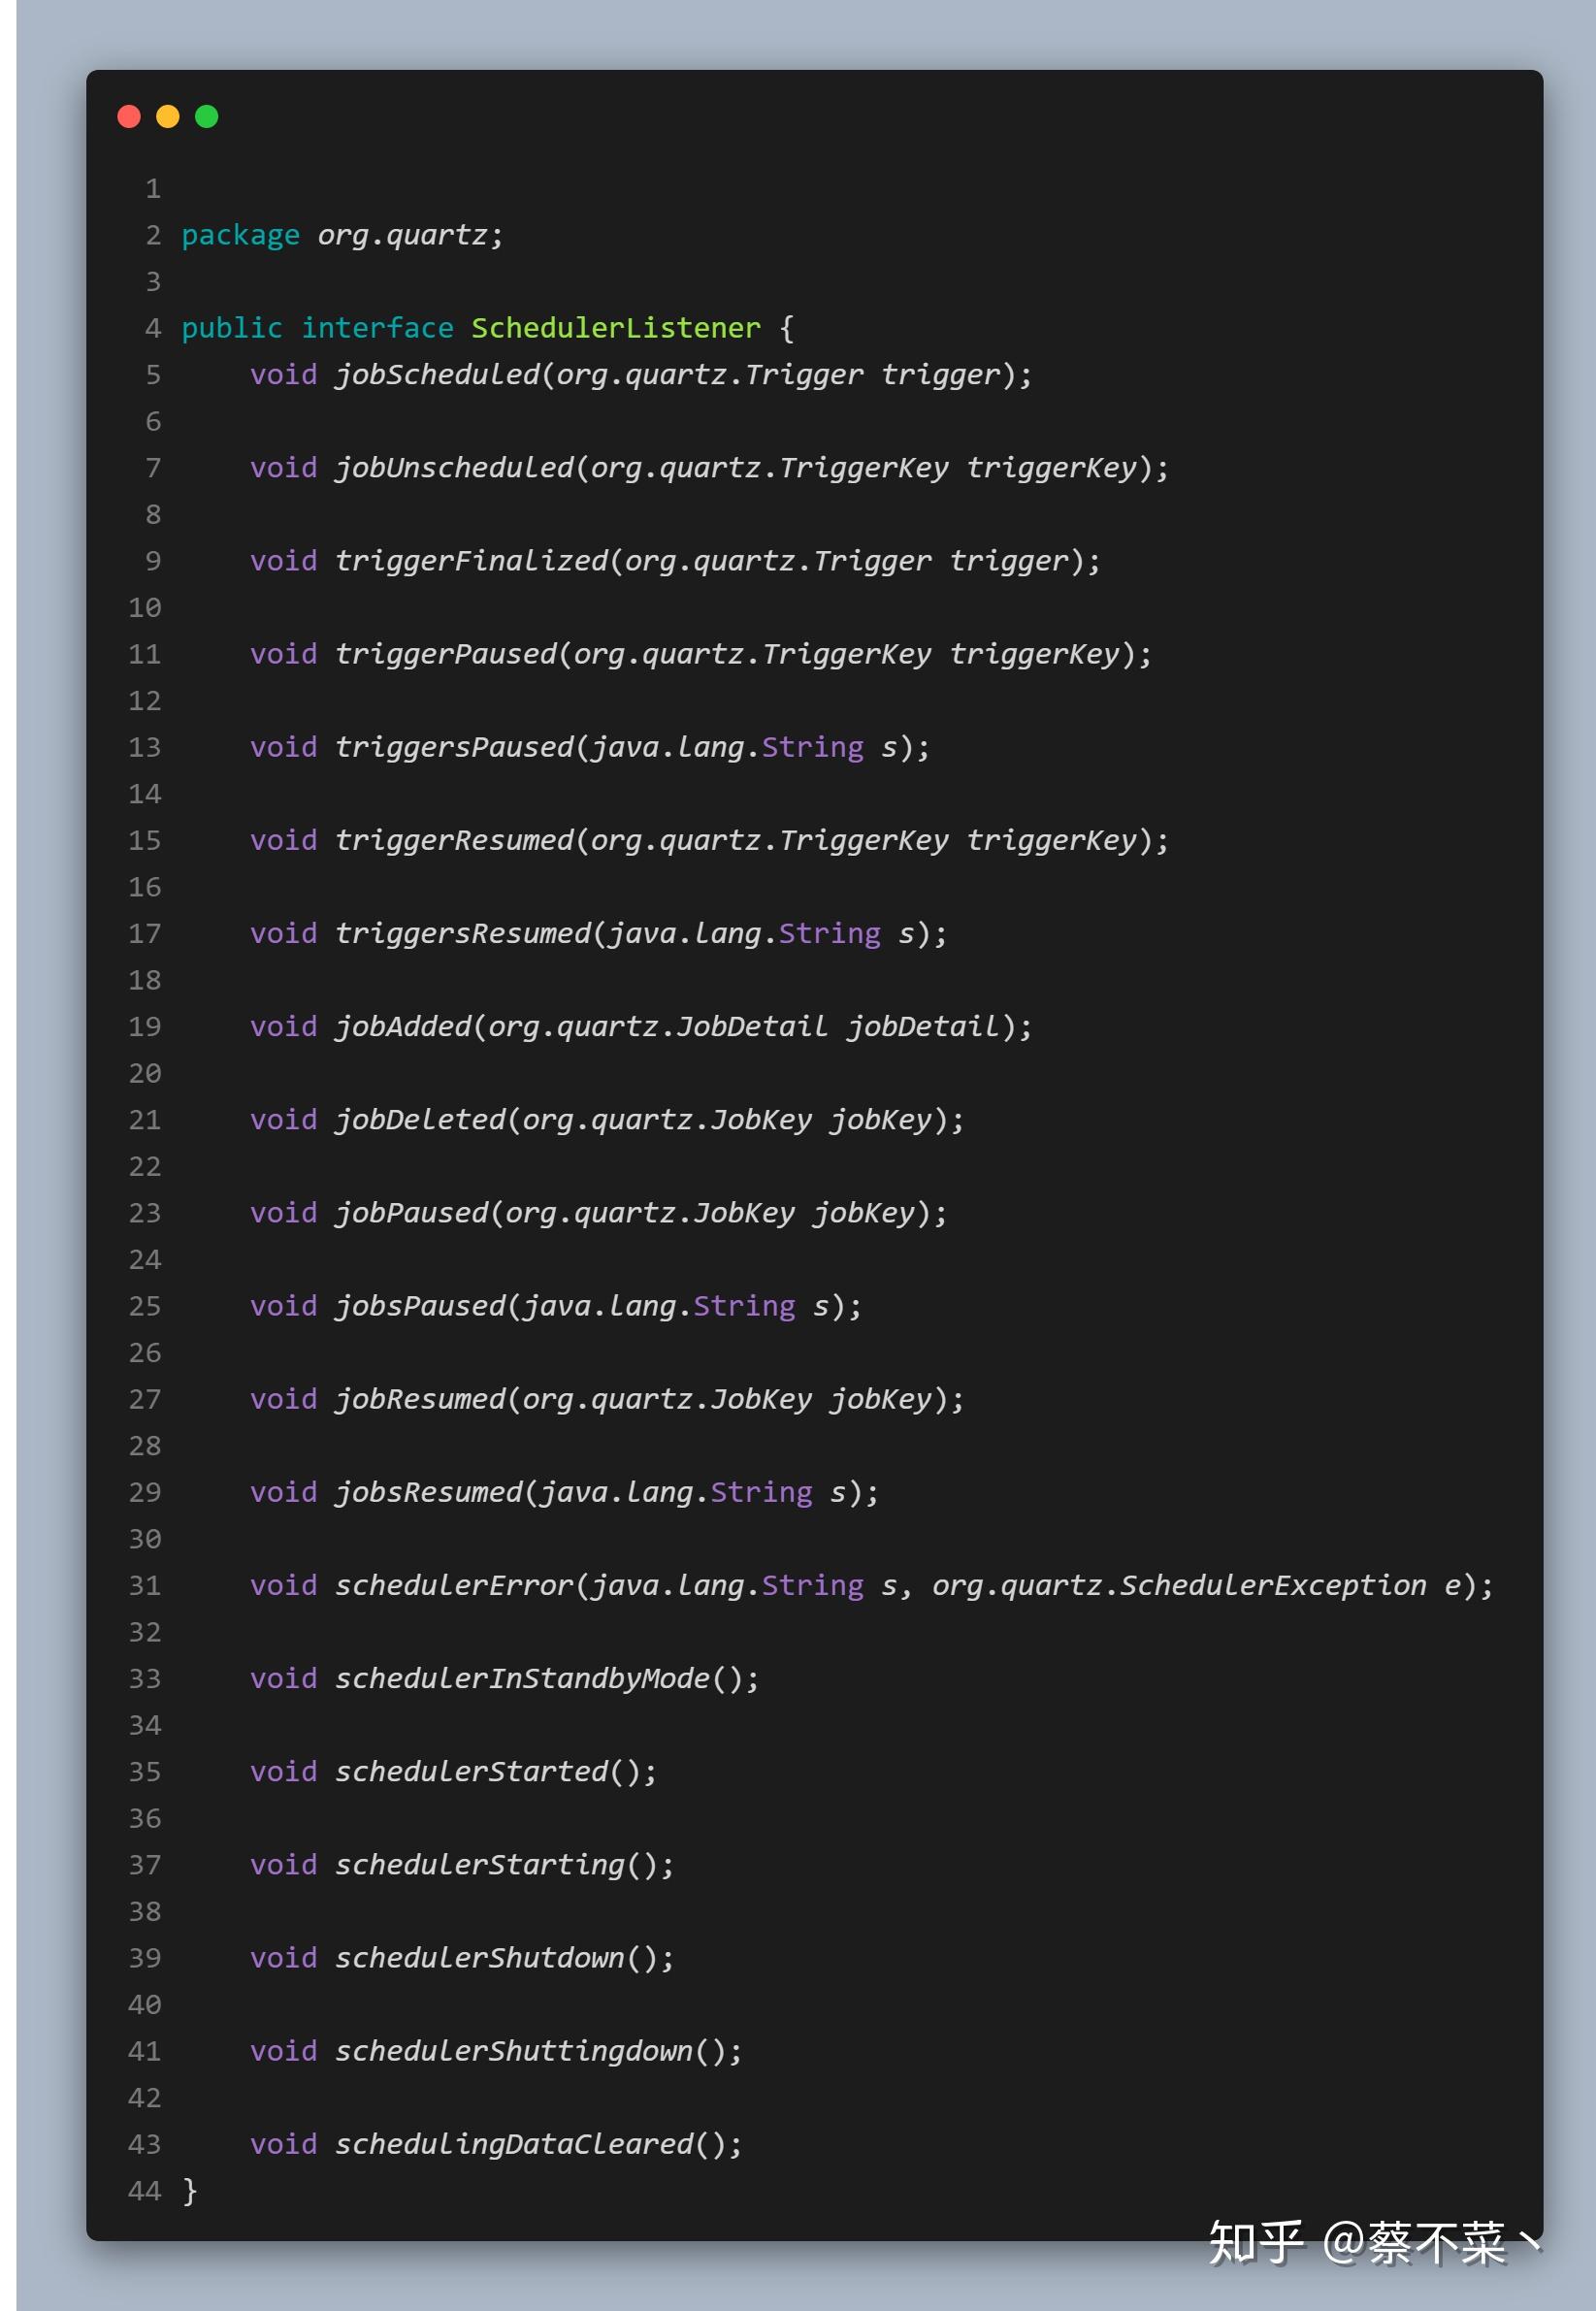The image size is (1596, 2311).
Task: Click the SchedulerListener interface name
Action: (x=616, y=328)
